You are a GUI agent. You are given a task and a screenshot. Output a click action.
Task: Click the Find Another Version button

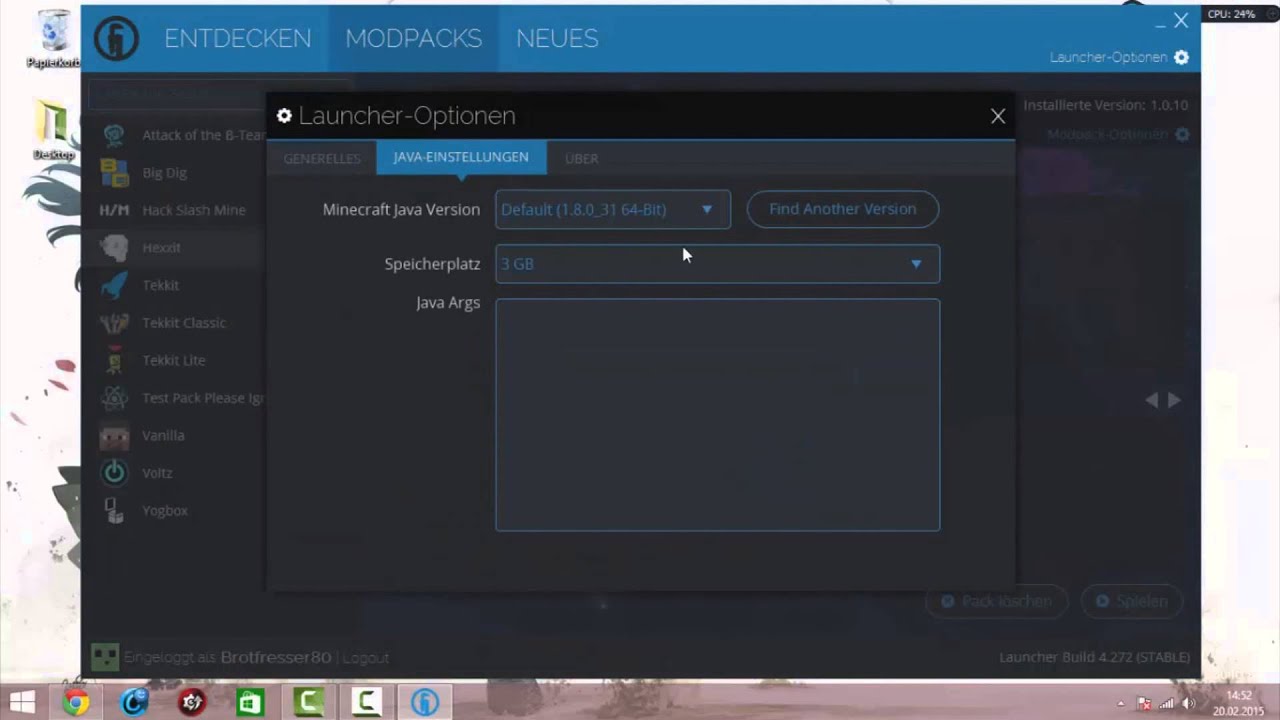pos(843,209)
